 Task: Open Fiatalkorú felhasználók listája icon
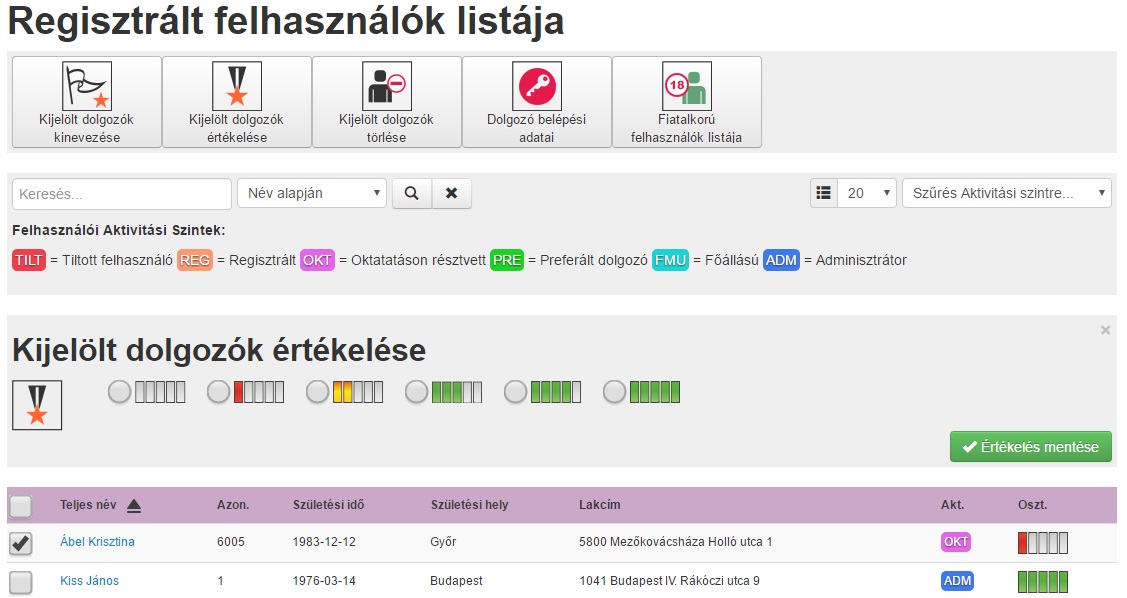[x=686, y=86]
